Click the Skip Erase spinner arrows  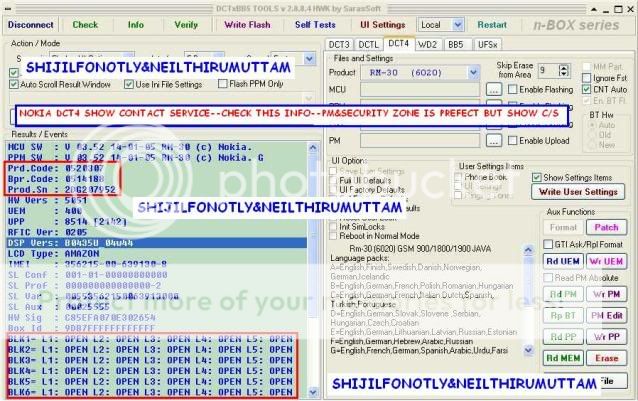coord(563,71)
